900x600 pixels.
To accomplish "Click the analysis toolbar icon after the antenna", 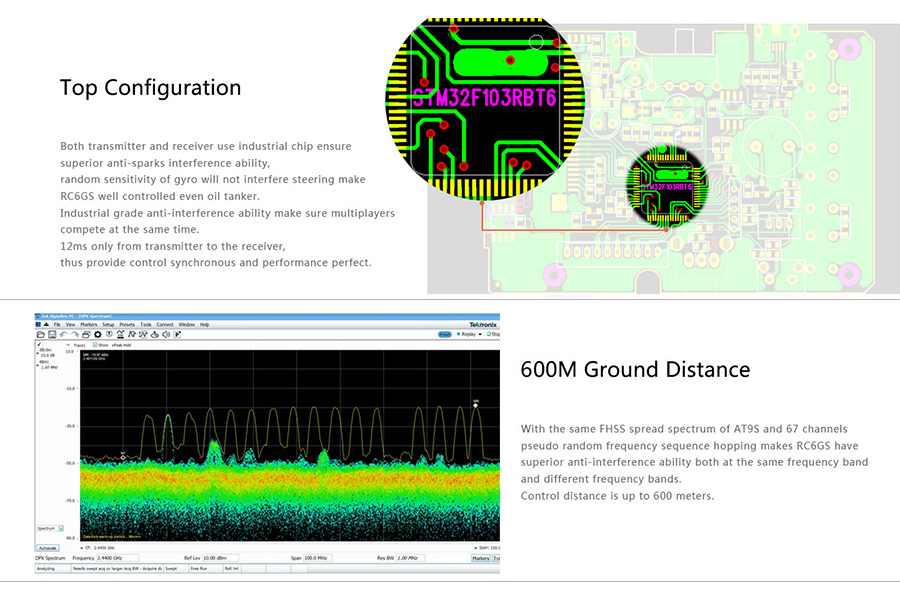I will pos(132,335).
